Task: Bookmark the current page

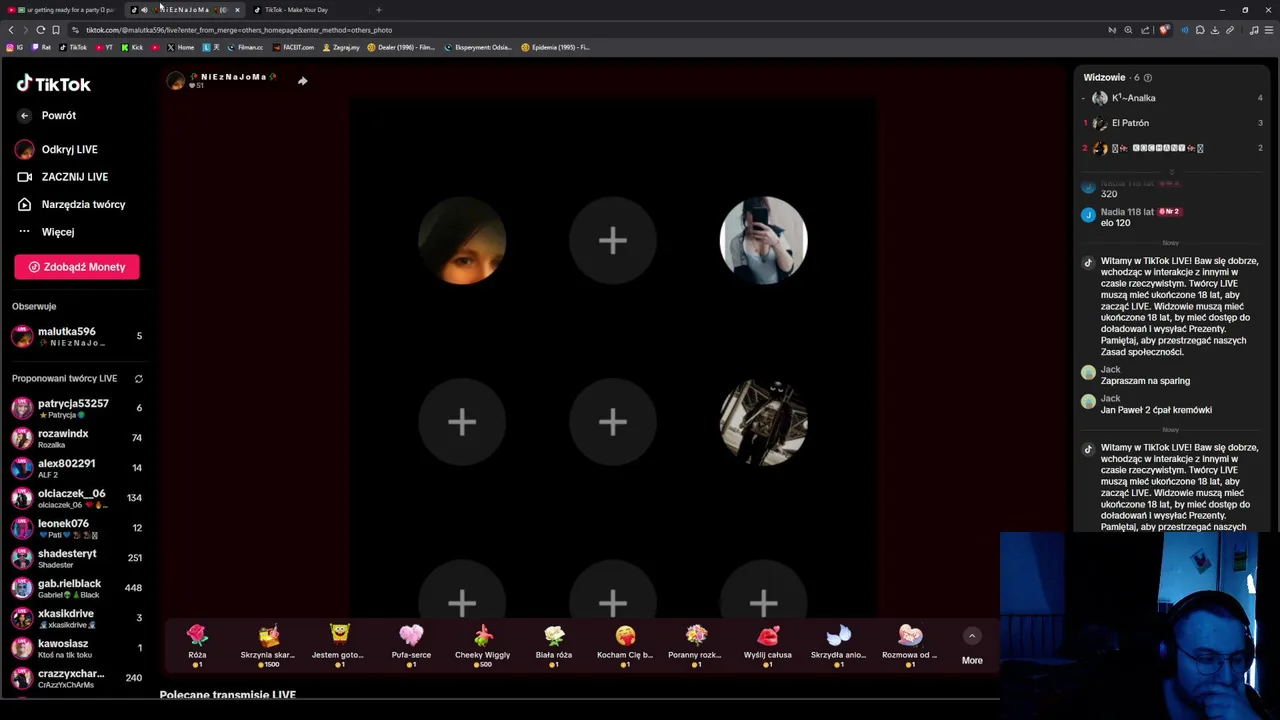Action: [x=56, y=30]
